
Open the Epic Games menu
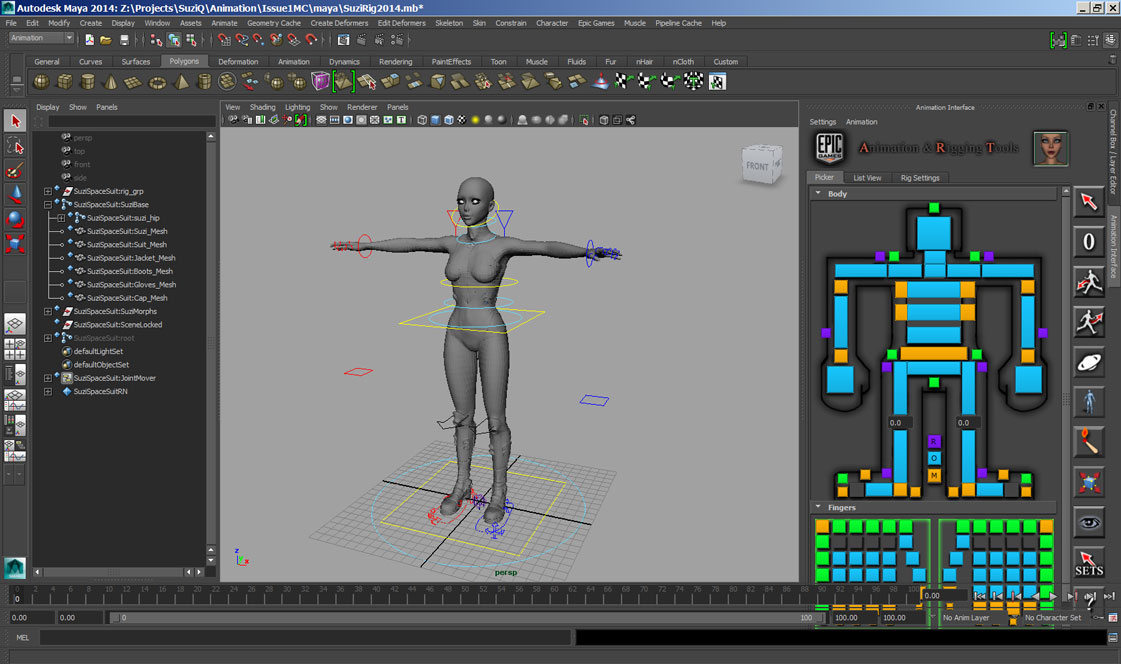click(596, 23)
